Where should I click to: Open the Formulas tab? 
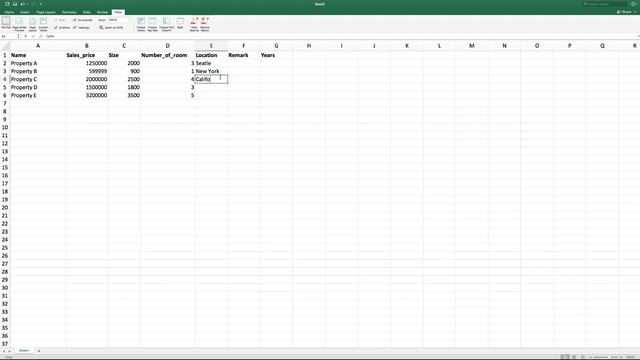point(69,12)
